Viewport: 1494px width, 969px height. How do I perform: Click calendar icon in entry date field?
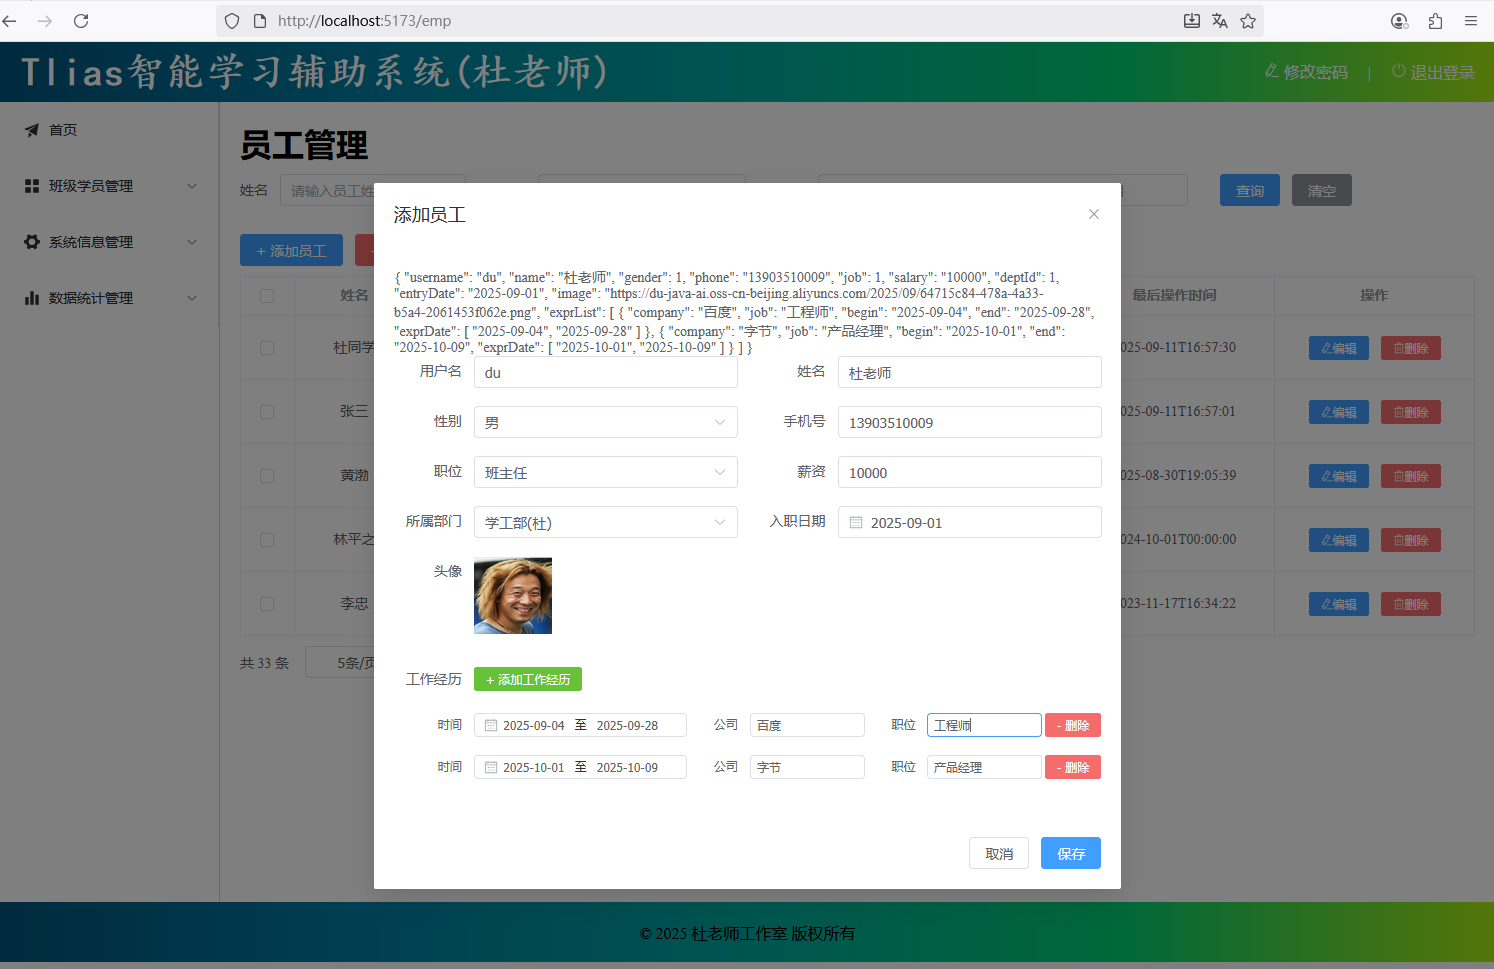856,523
